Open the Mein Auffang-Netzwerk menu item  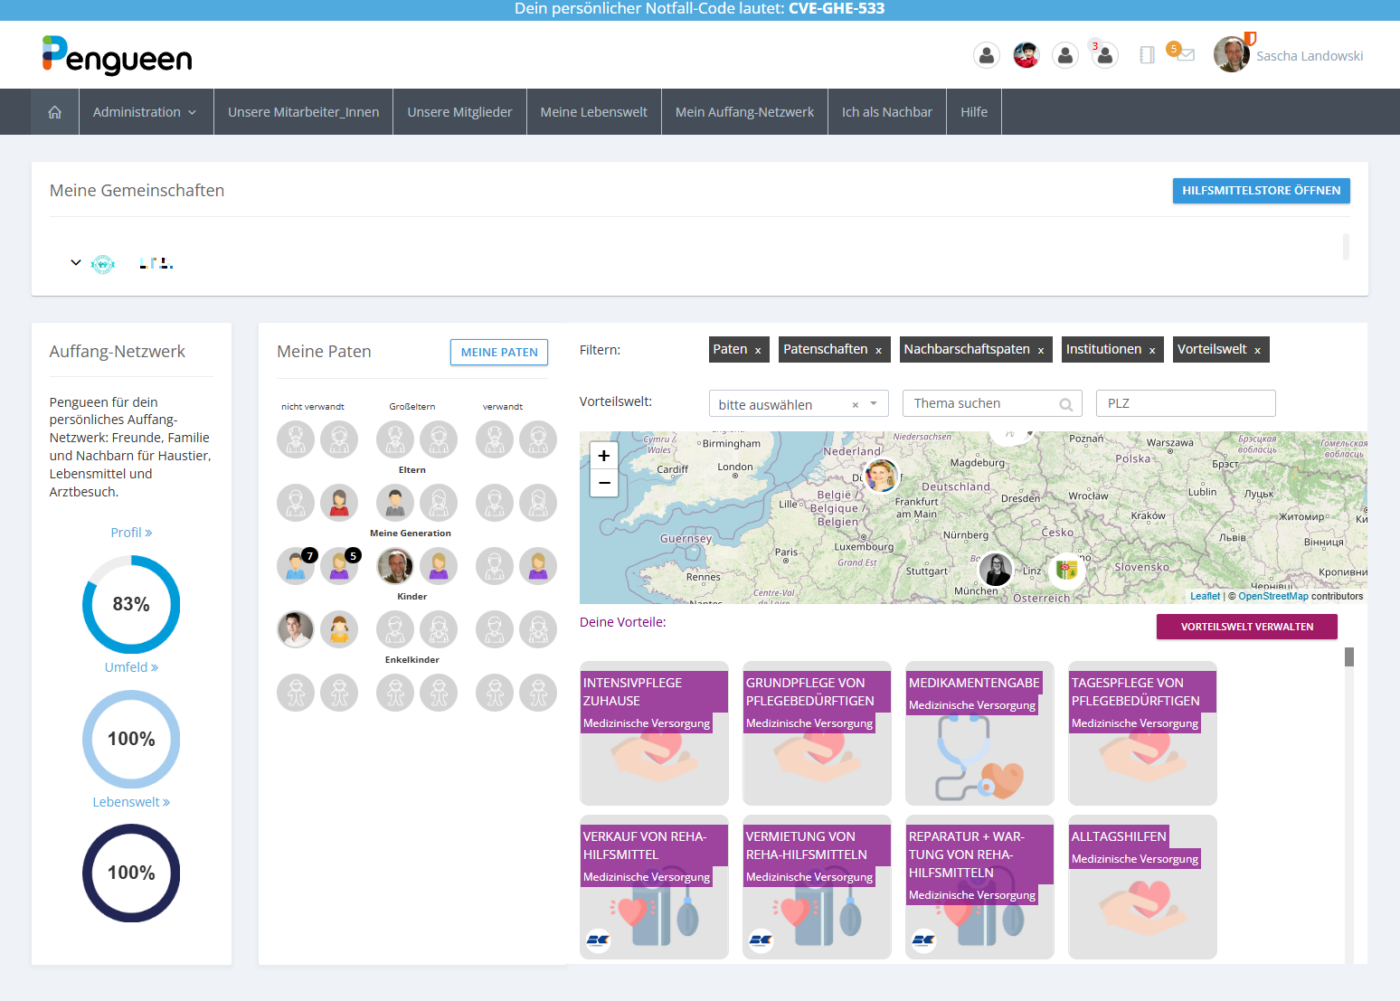744,112
